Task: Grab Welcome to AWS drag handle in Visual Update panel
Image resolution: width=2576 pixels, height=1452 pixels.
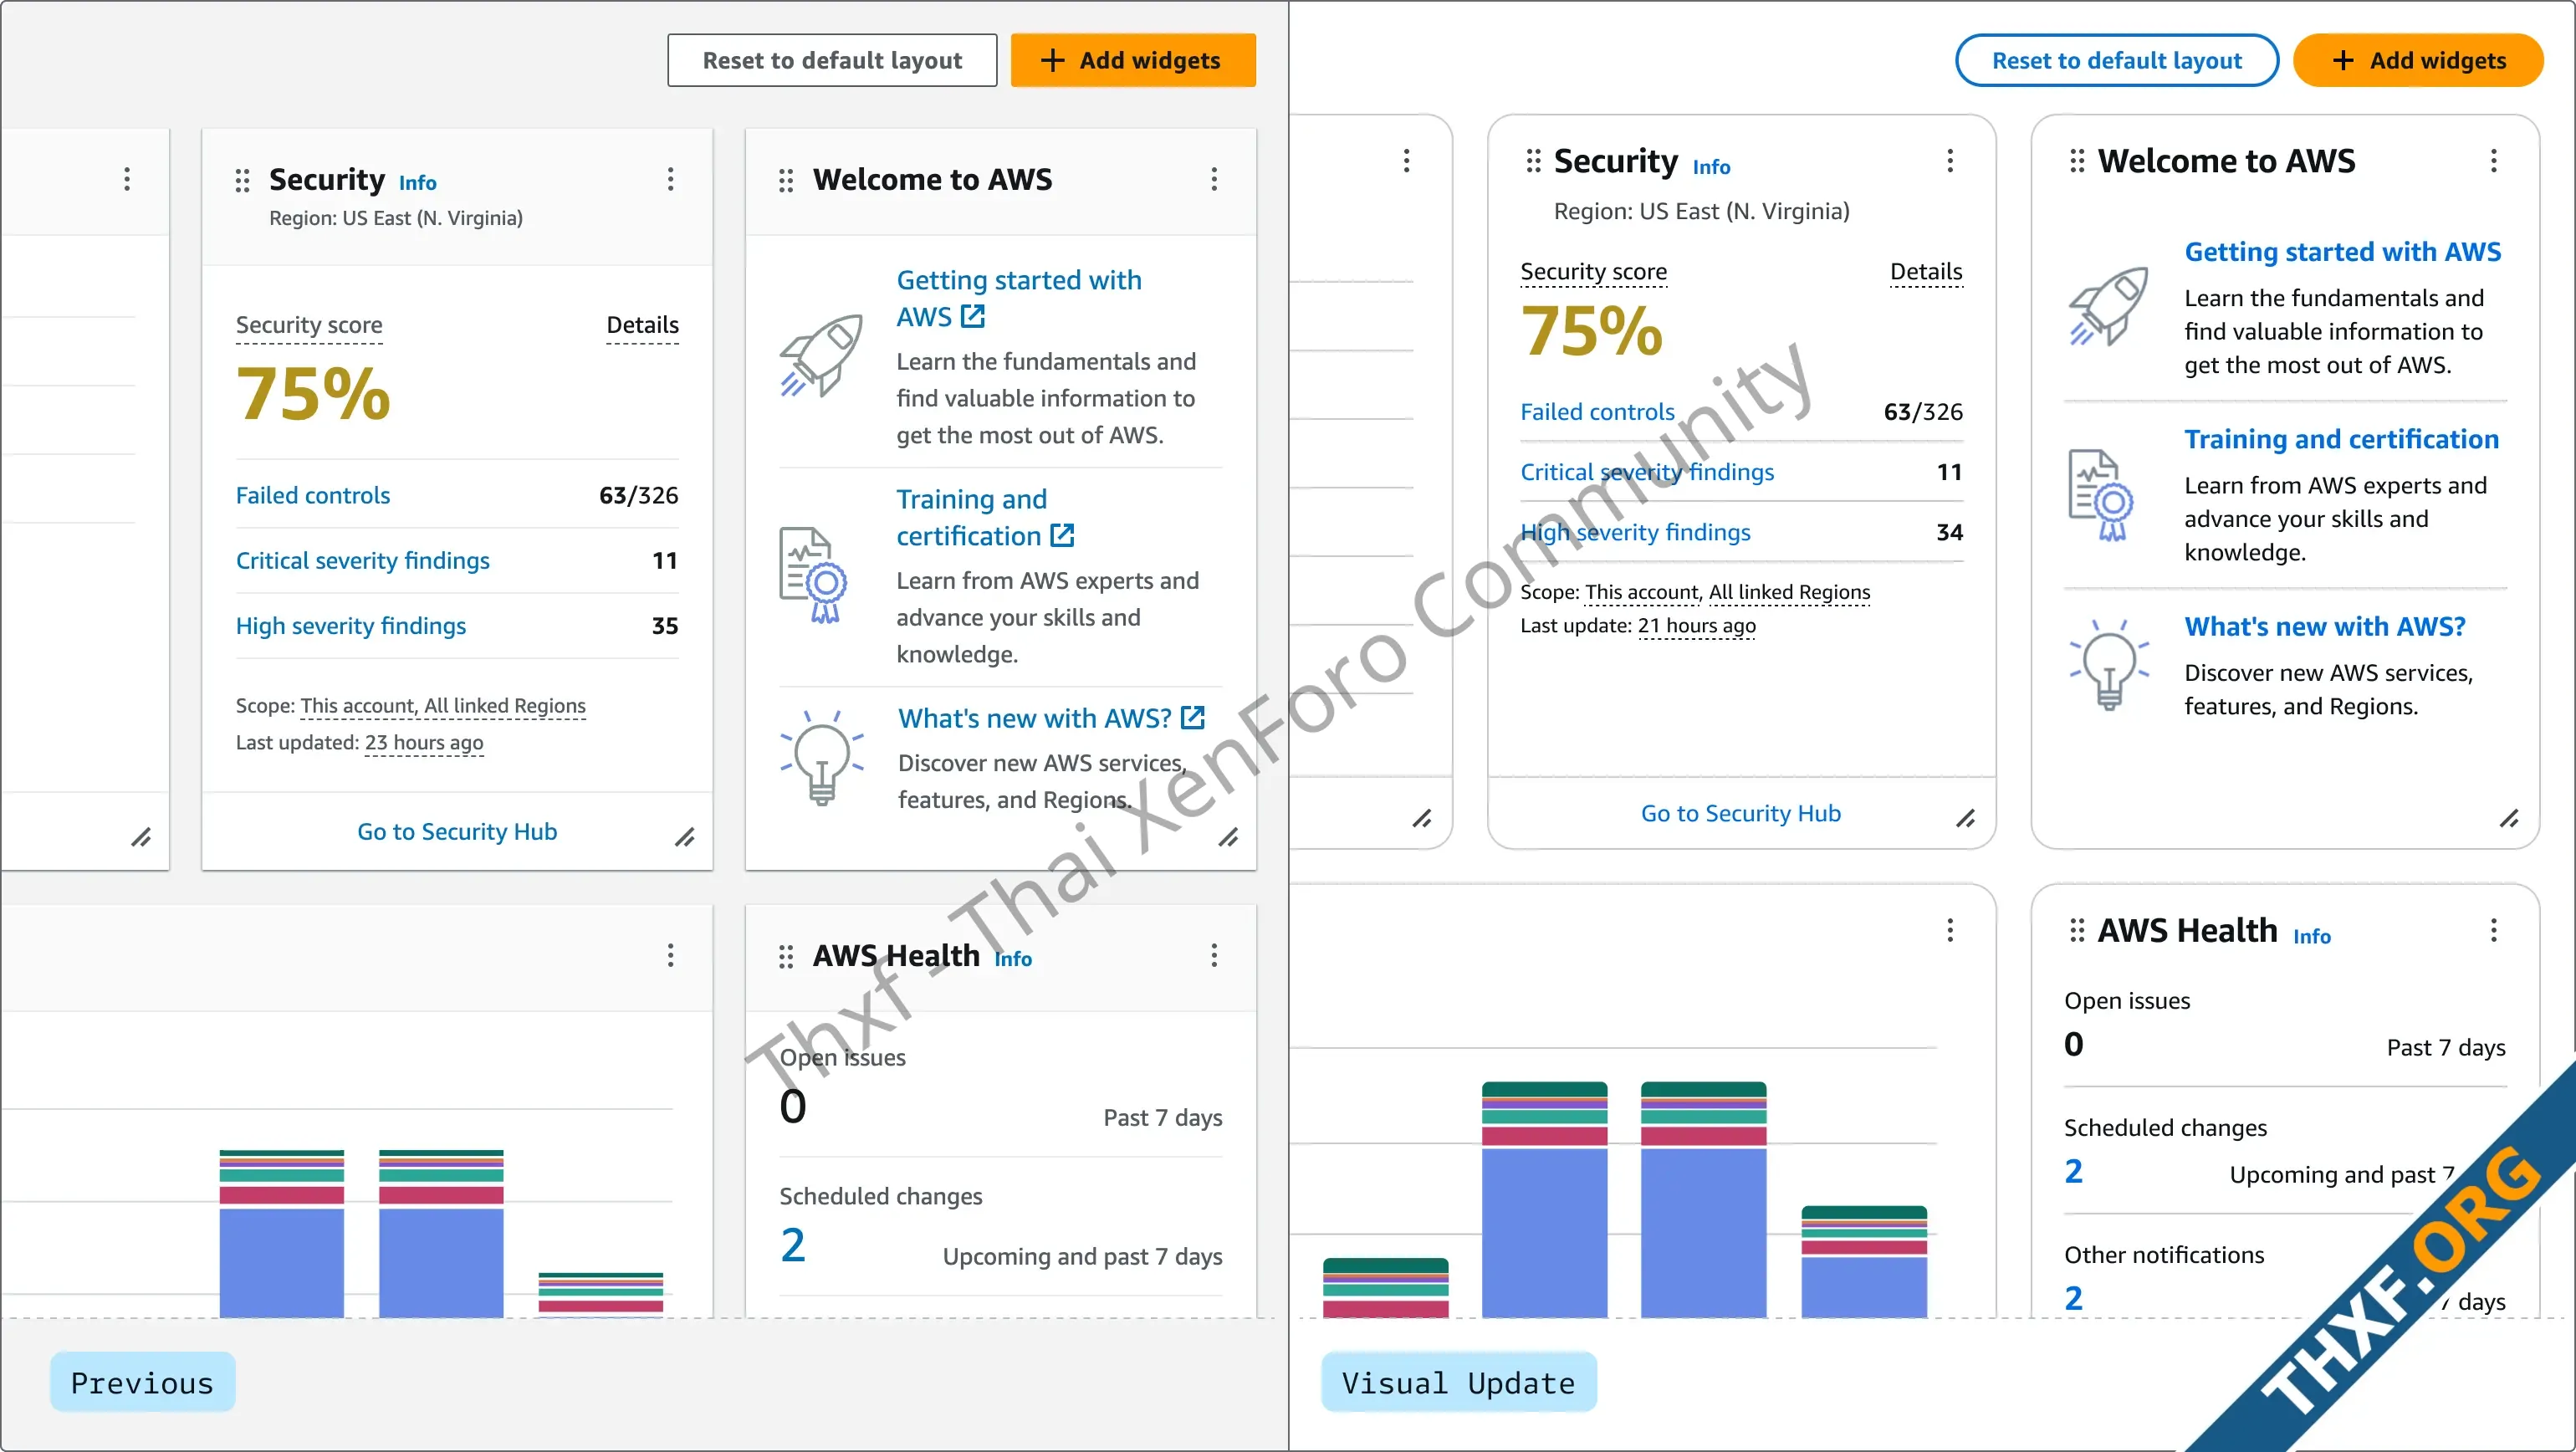Action: click(x=2077, y=161)
